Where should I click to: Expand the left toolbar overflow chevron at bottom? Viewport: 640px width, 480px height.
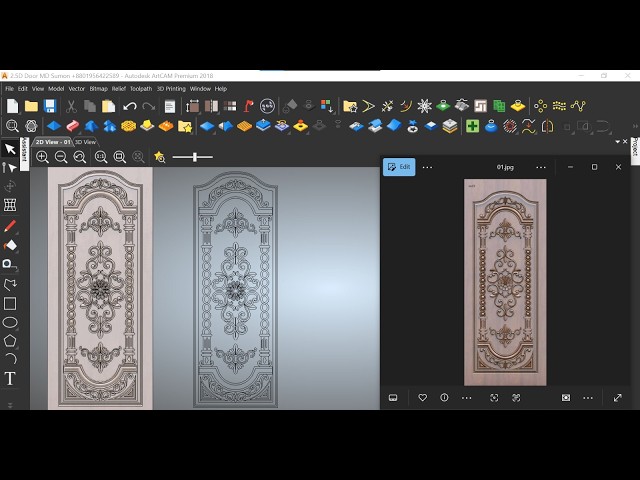point(10,405)
